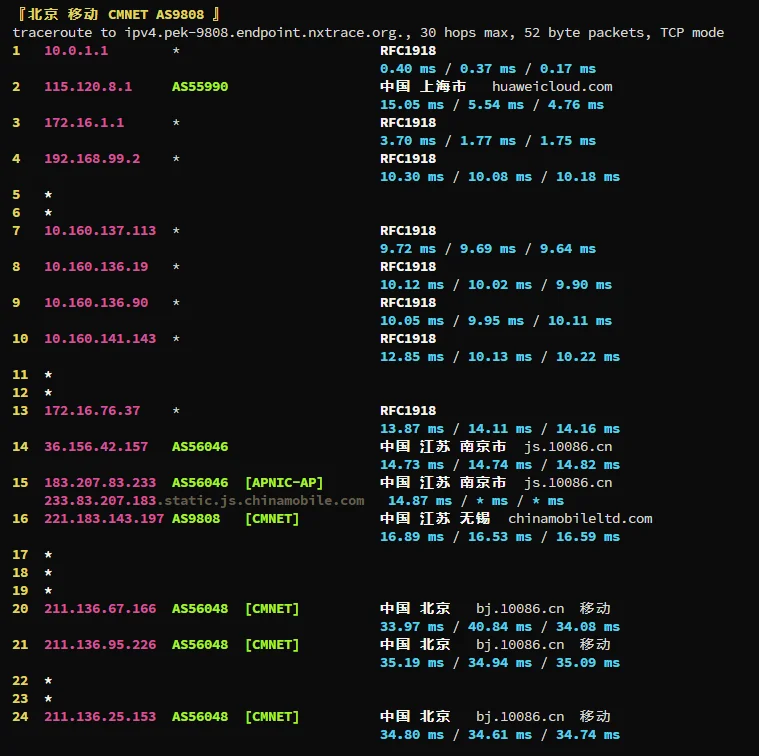Image resolution: width=759 pixels, height=756 pixels.
Task: Click IP address 192.168.99.2 on hop 4
Action: tap(92, 159)
